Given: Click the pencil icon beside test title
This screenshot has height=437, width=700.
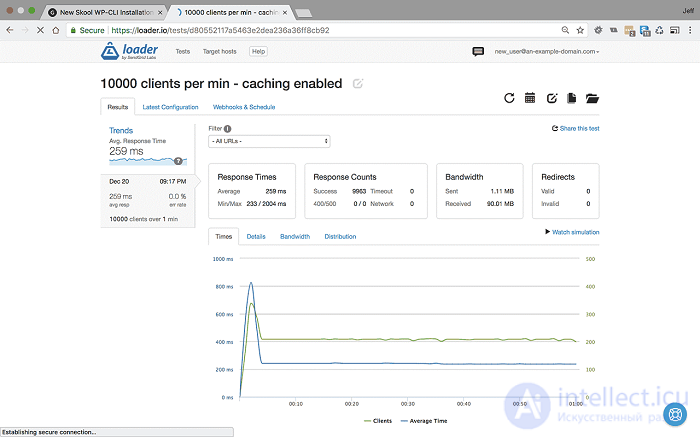Looking at the screenshot, I should 358,83.
